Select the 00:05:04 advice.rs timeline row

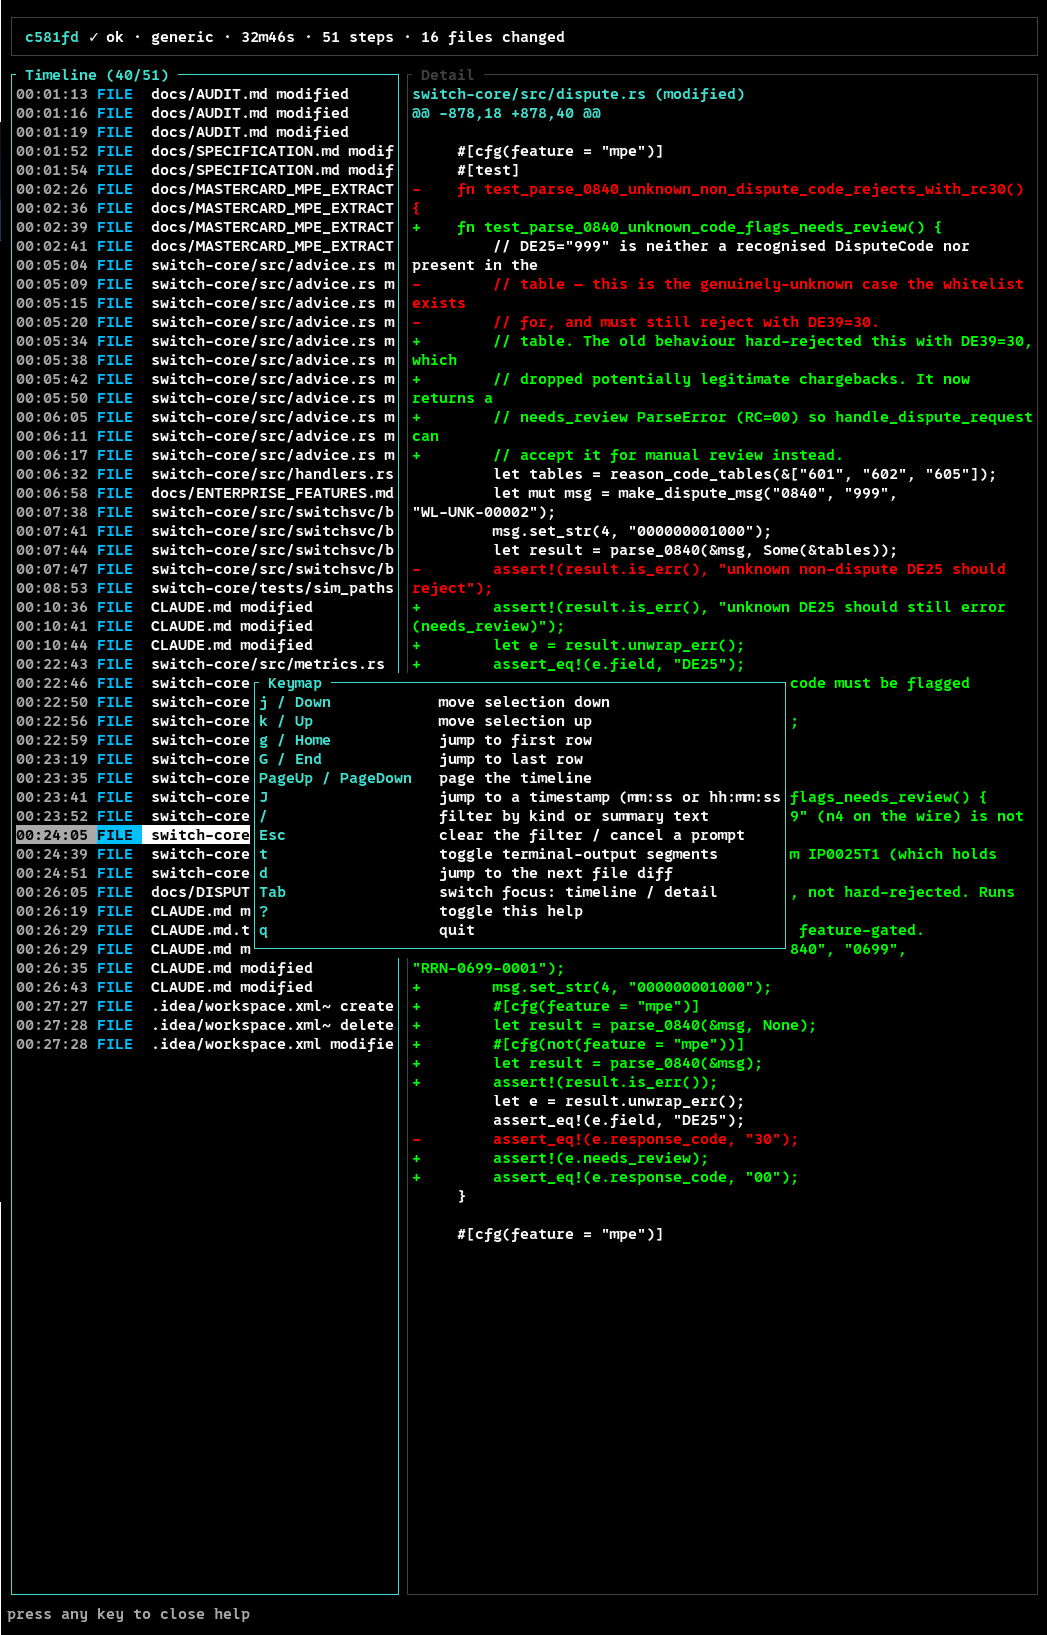pos(205,265)
